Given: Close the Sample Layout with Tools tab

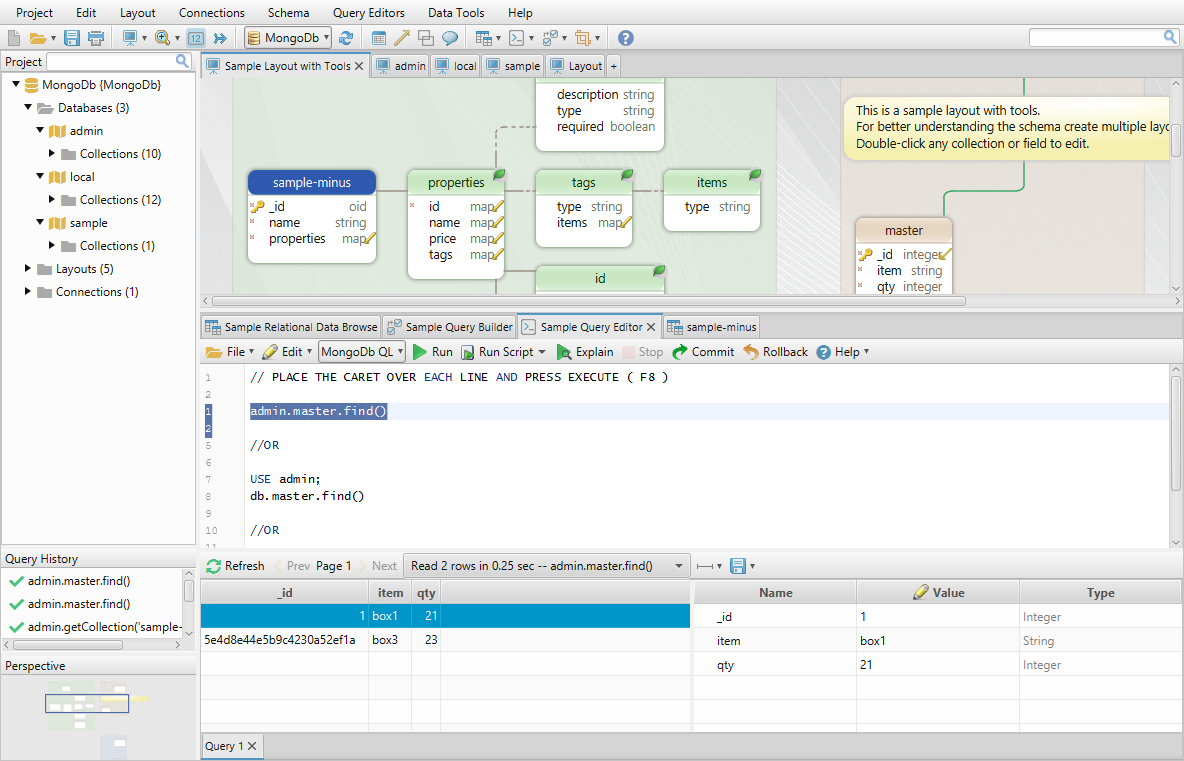Looking at the screenshot, I should [359, 66].
